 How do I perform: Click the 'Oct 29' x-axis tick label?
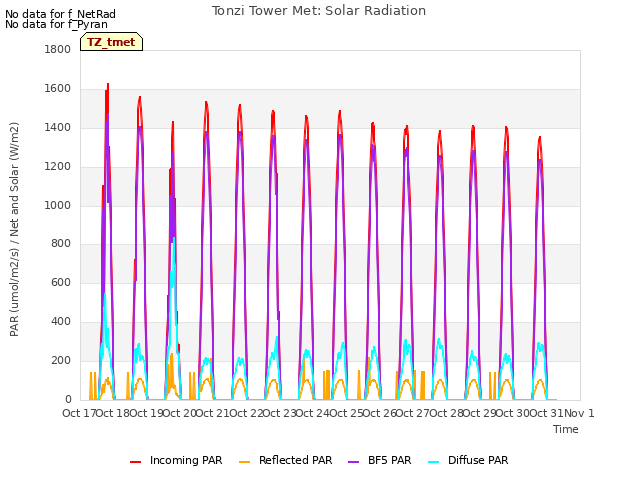pos(479,413)
